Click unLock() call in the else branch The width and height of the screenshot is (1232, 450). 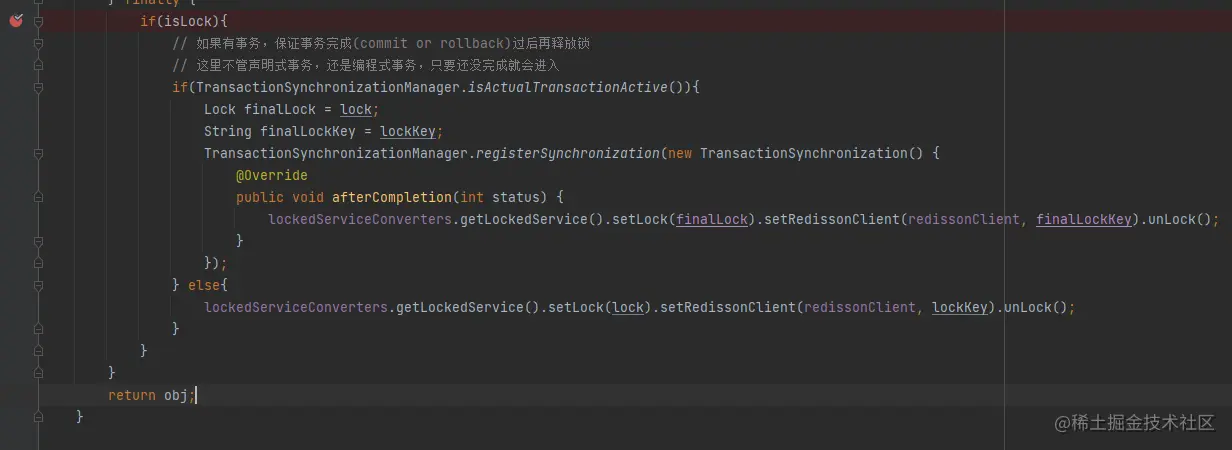pos(1036,307)
